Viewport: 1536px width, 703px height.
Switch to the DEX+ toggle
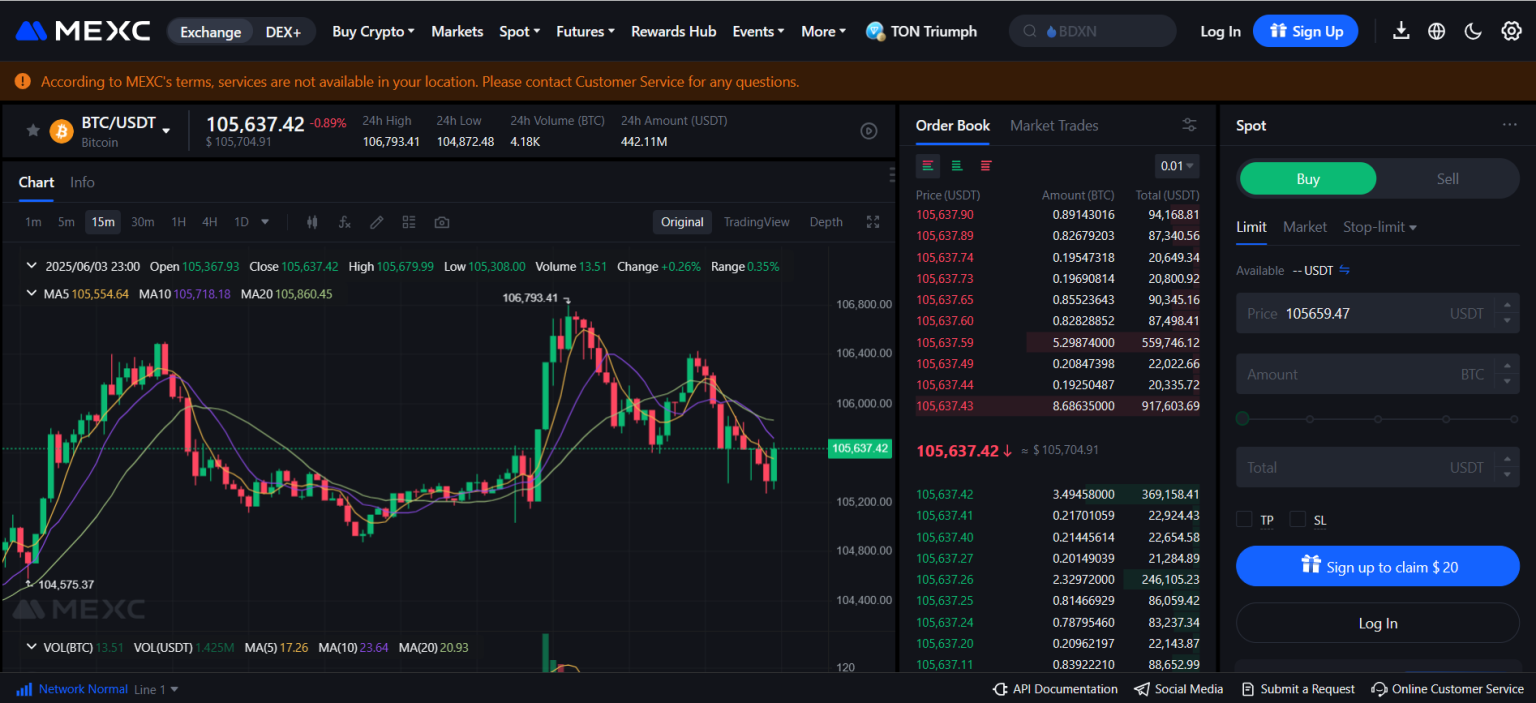click(x=283, y=31)
